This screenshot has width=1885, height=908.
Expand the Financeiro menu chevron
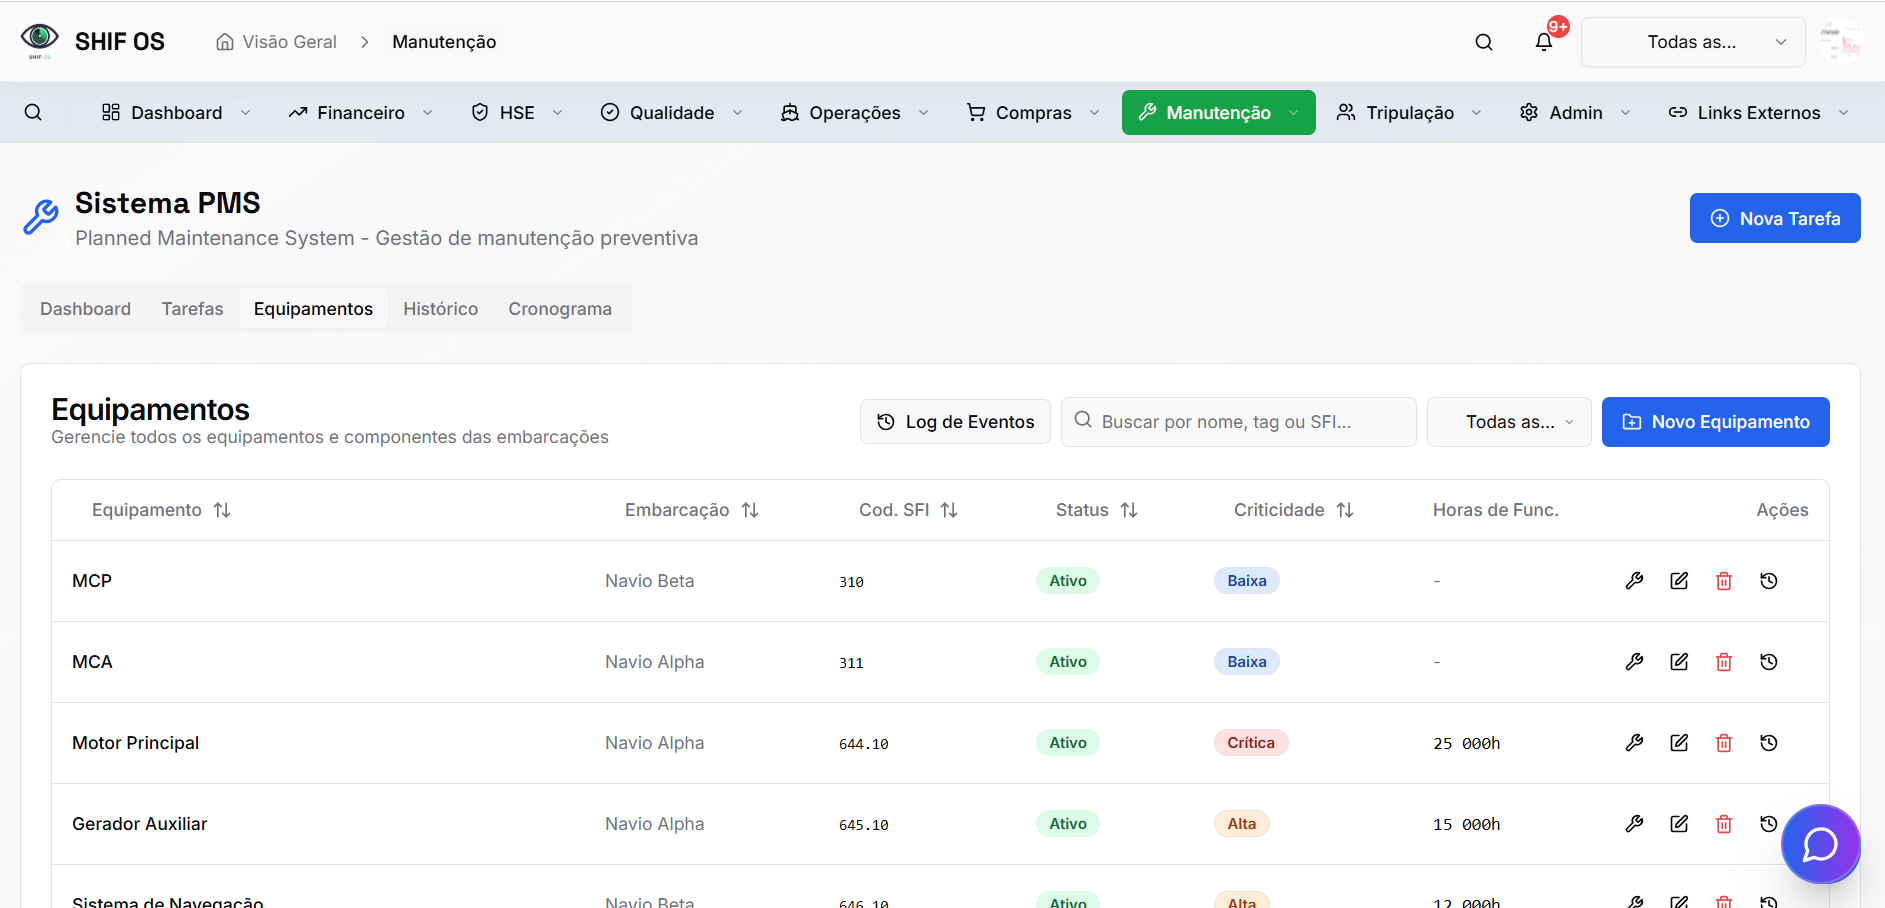(428, 112)
